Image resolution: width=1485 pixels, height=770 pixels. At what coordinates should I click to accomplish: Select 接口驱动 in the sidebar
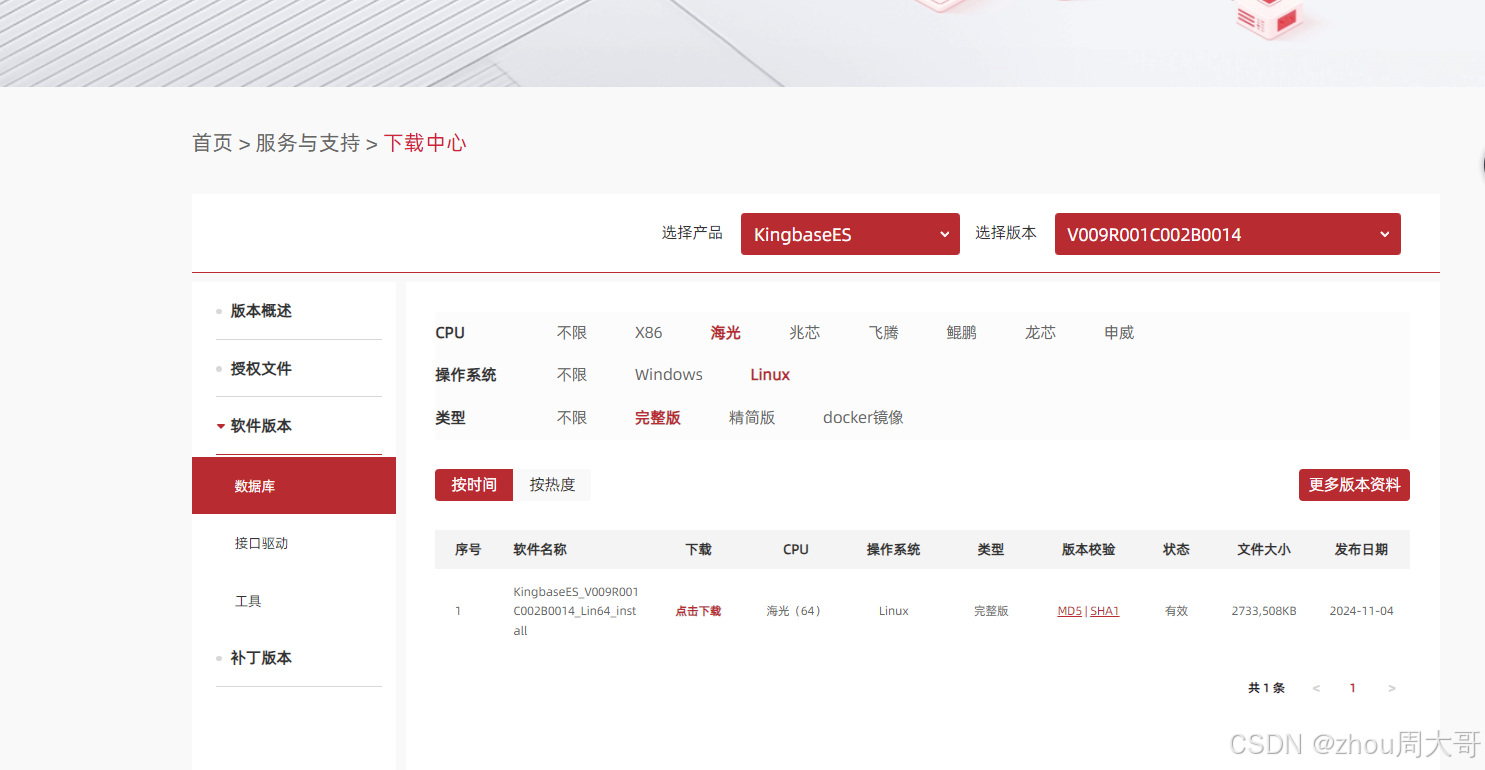(x=262, y=543)
